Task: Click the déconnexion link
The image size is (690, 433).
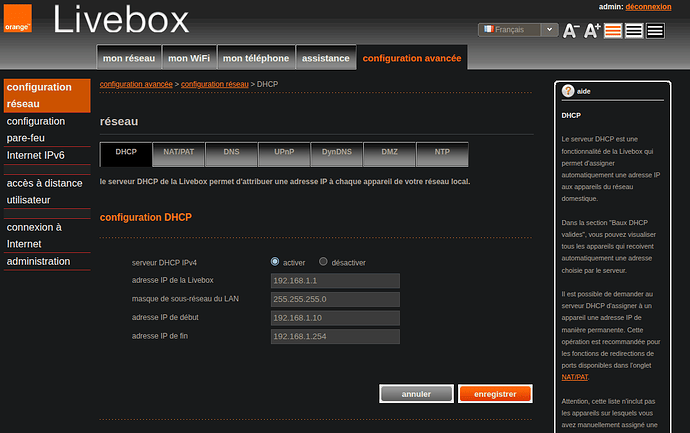Action: tap(648, 7)
